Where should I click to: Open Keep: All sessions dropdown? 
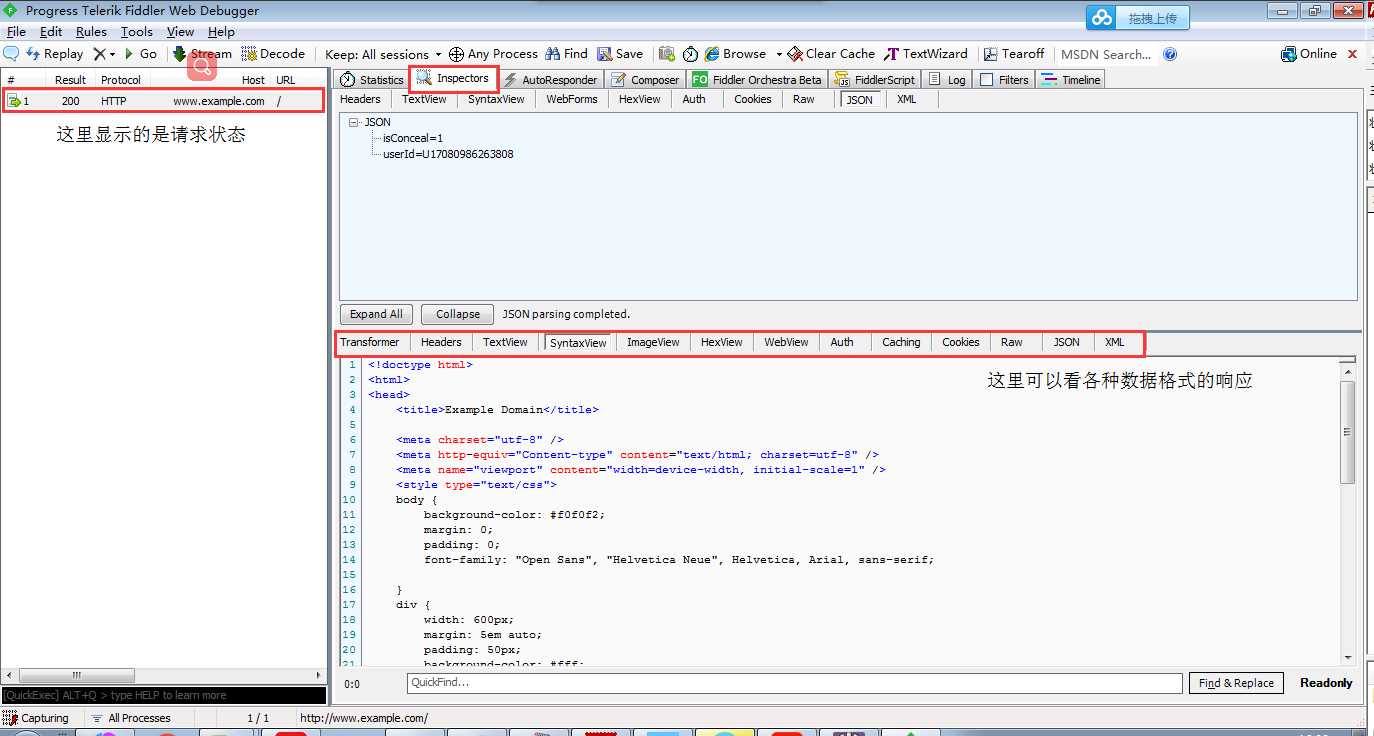[x=383, y=54]
